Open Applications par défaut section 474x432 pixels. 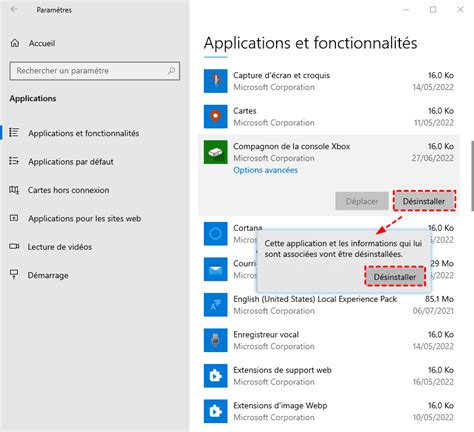tap(71, 162)
